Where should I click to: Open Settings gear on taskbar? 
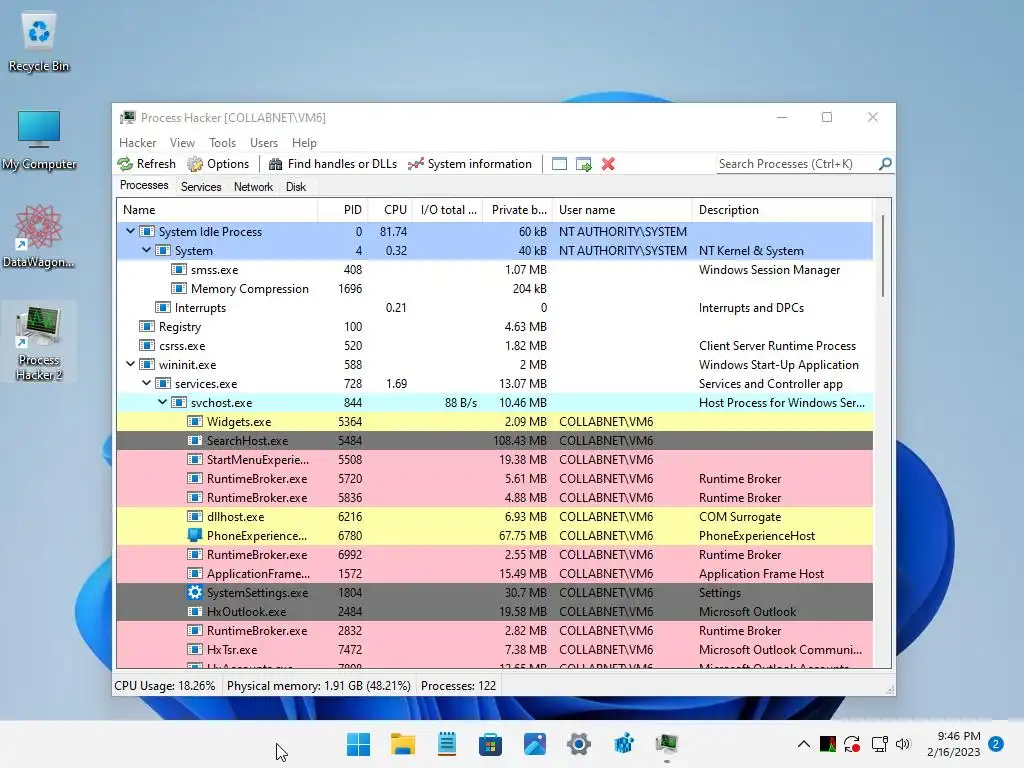(579, 744)
